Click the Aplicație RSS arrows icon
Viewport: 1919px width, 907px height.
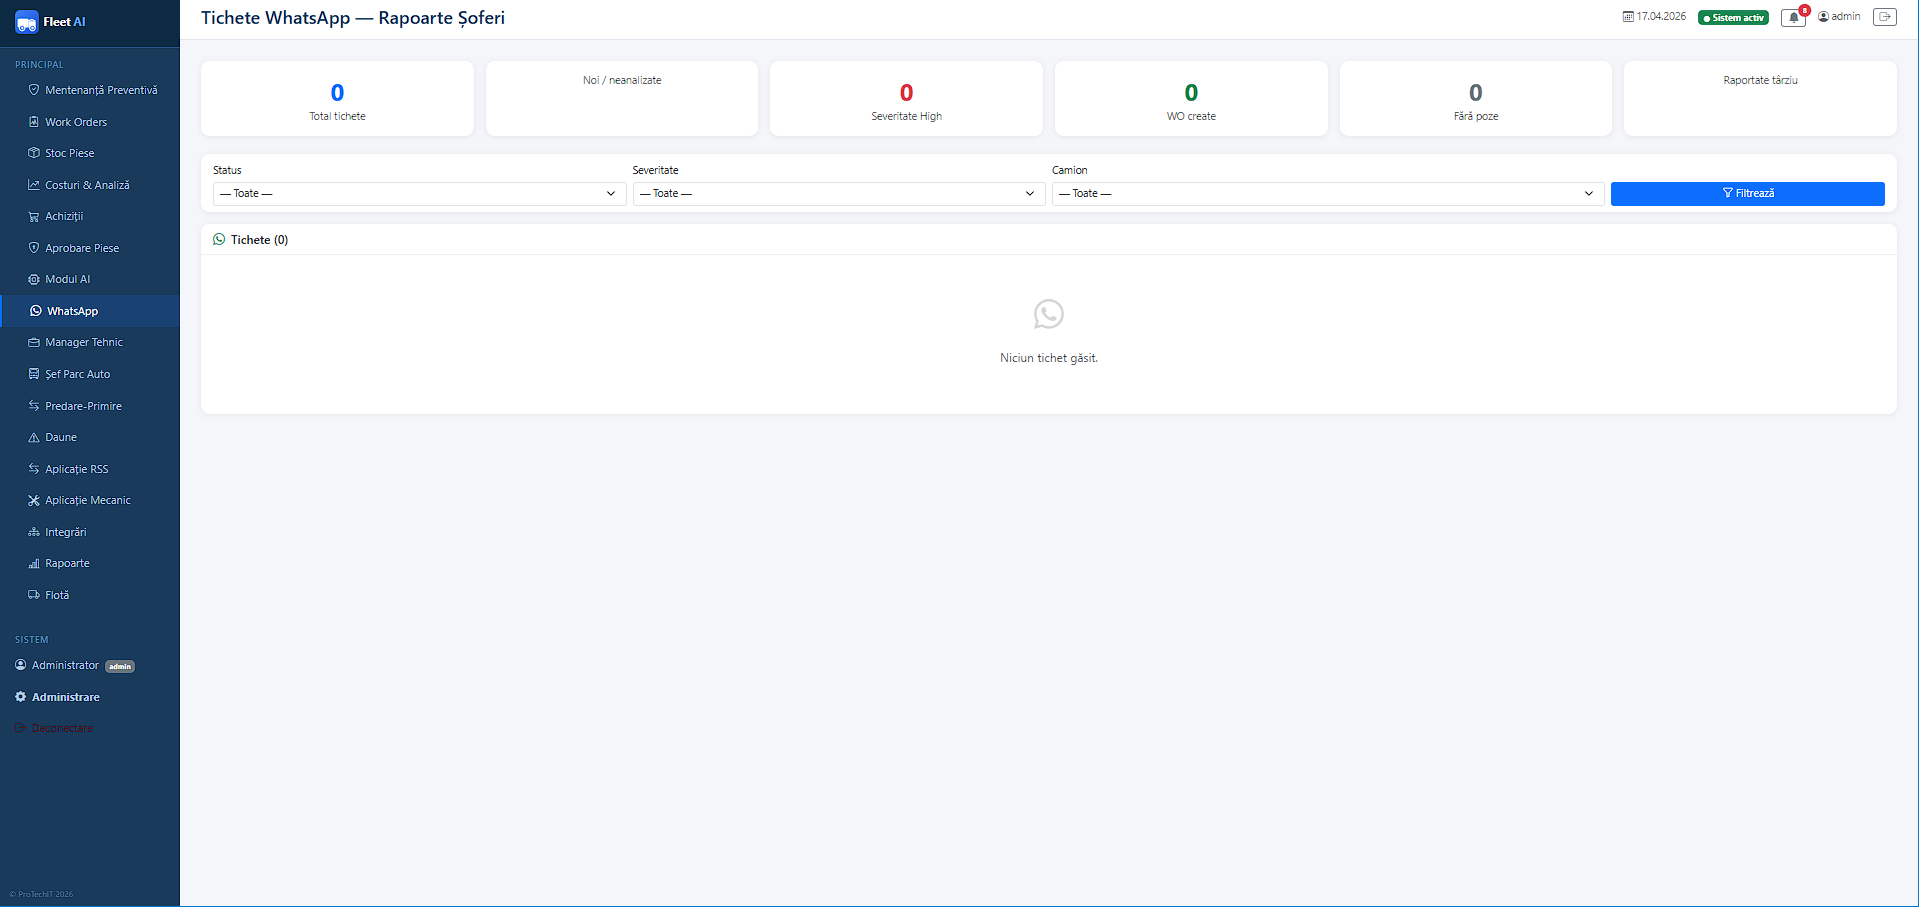(34, 469)
